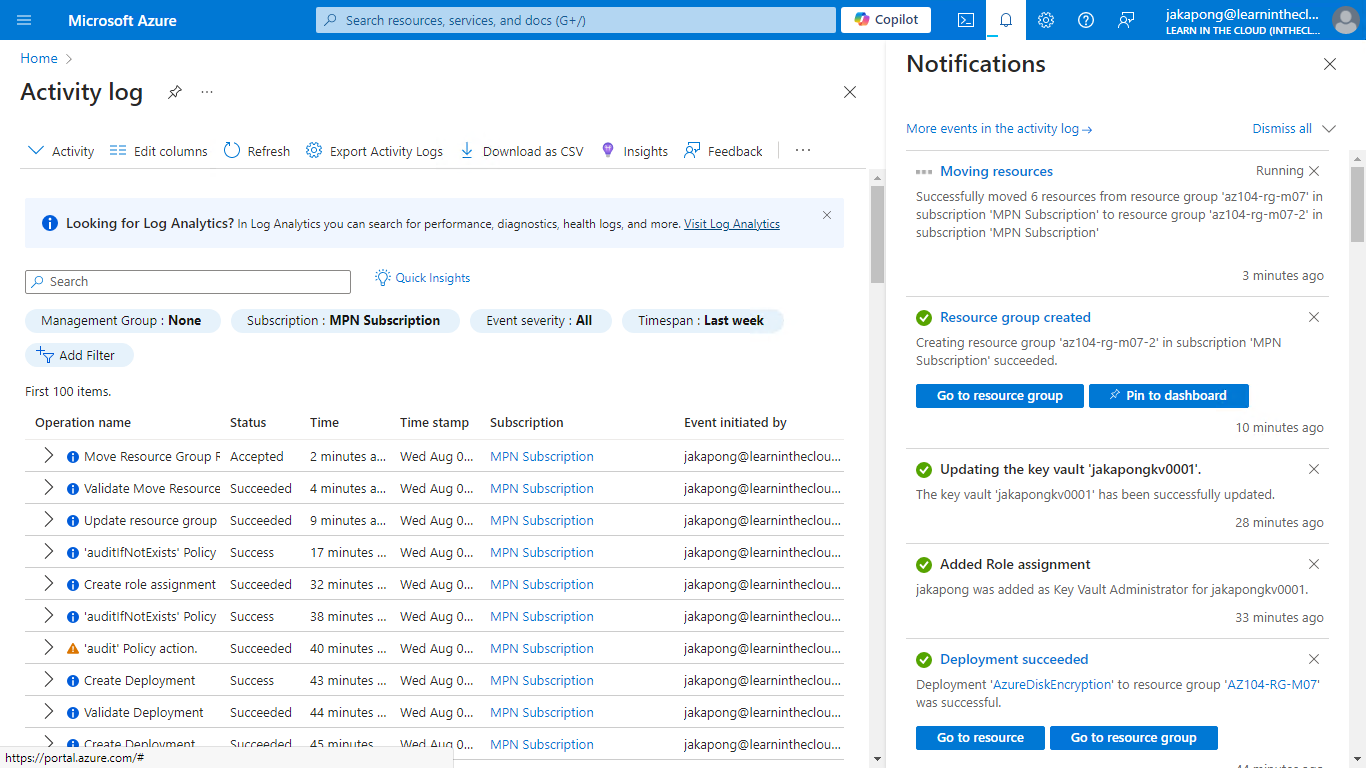Dismiss Resource group created notification
The image size is (1366, 768).
click(1314, 317)
